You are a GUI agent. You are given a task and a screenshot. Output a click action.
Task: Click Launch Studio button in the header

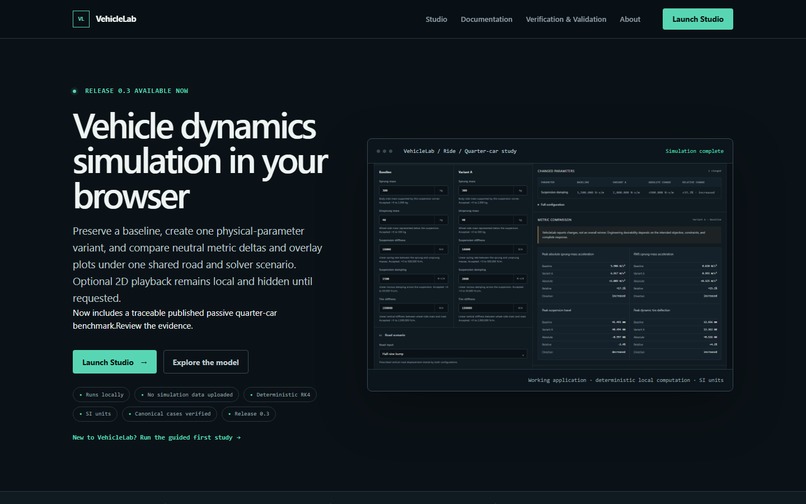(x=698, y=19)
